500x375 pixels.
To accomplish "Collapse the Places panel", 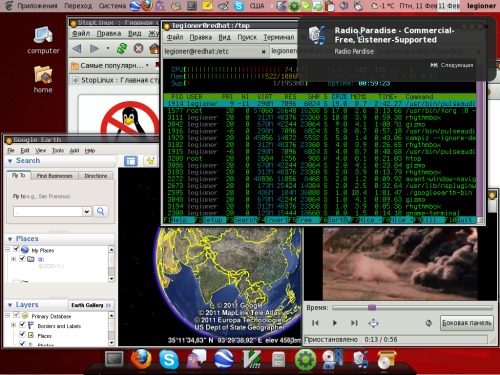I will [10, 239].
